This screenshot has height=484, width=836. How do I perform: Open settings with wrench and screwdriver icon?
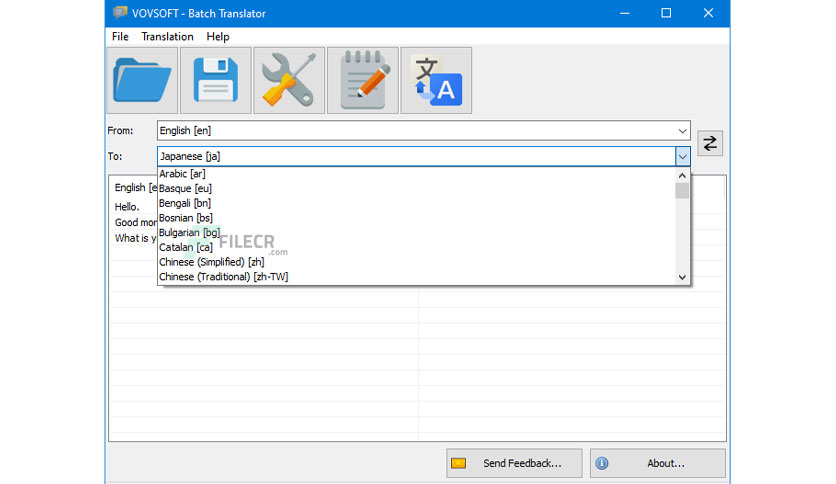[x=289, y=80]
